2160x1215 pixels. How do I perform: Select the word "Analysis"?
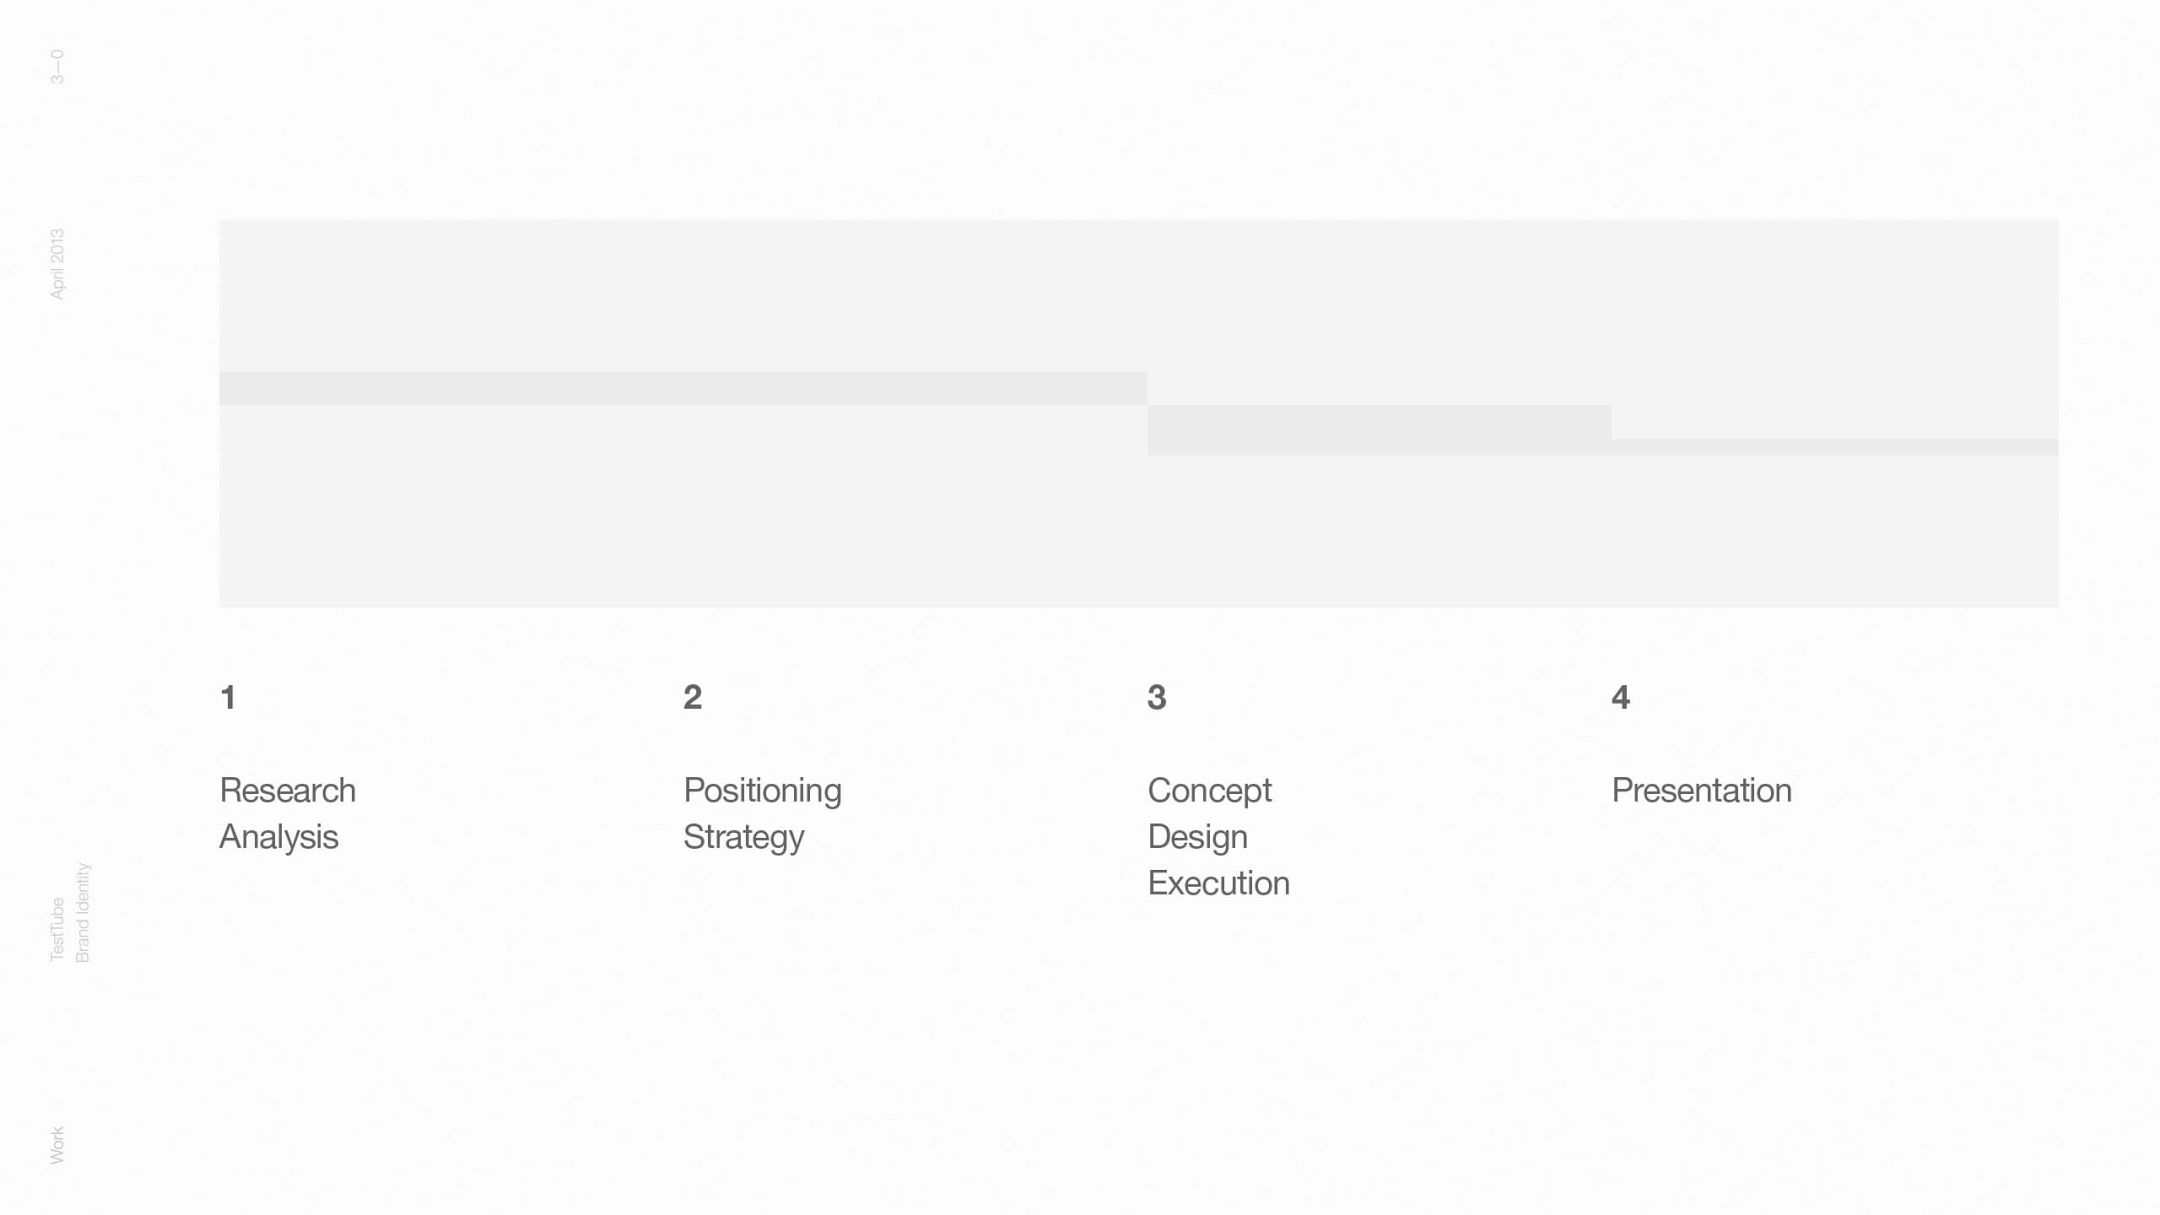tap(278, 836)
